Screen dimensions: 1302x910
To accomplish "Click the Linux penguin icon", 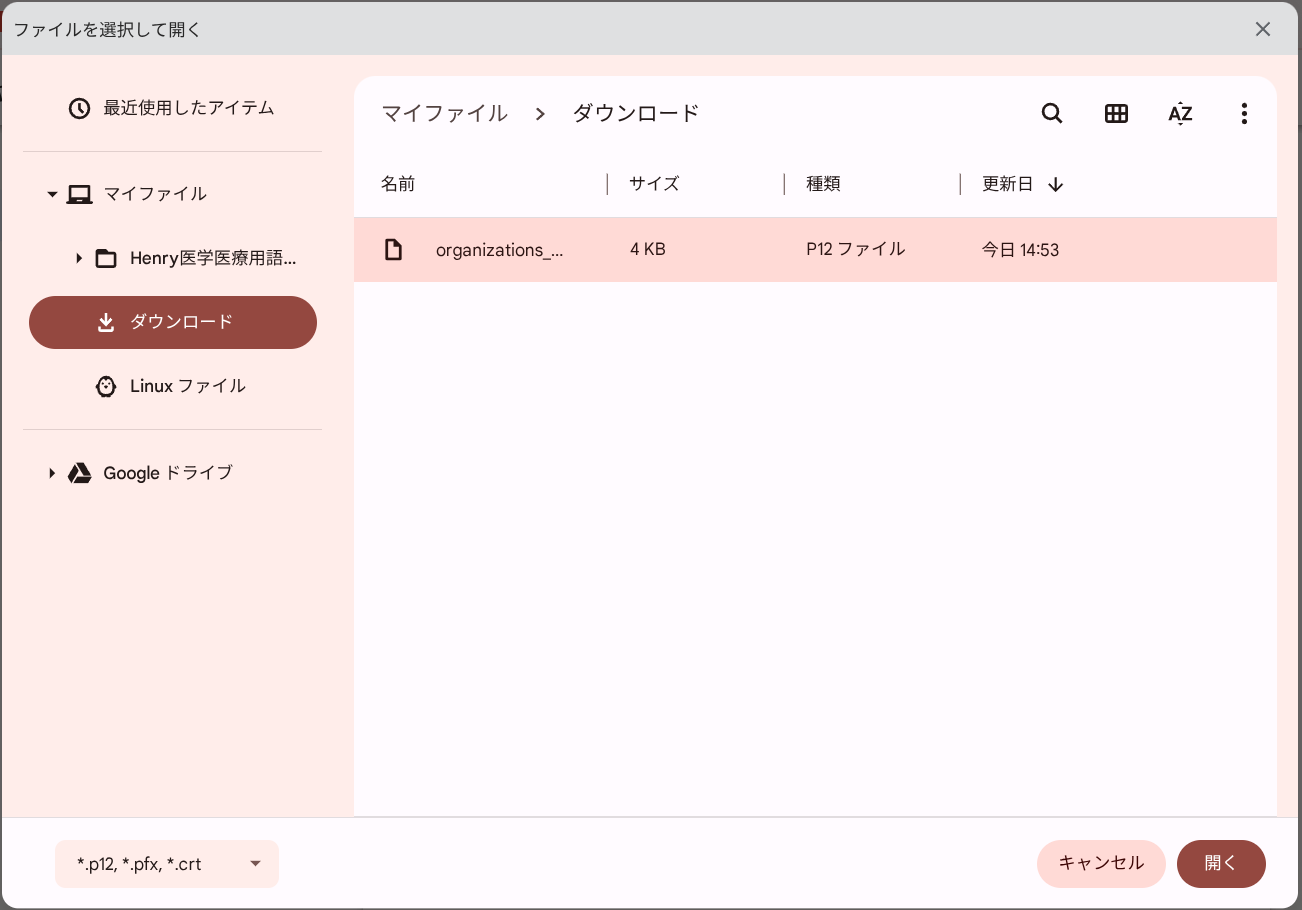I will pos(106,386).
